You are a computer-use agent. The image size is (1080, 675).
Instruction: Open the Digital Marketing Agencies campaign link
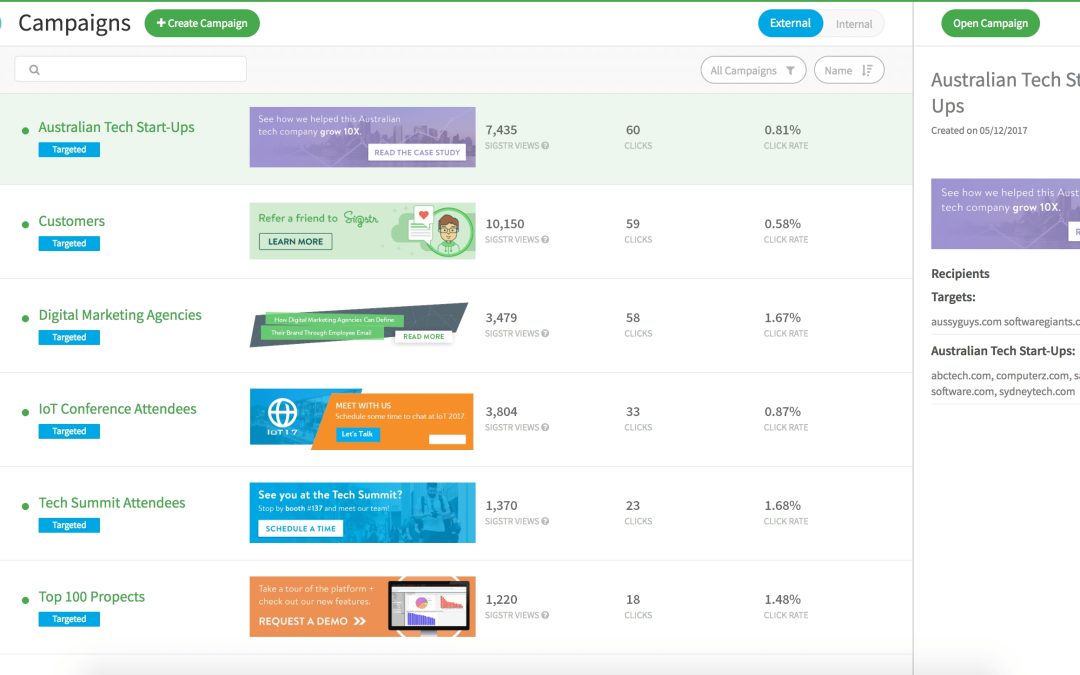point(120,315)
